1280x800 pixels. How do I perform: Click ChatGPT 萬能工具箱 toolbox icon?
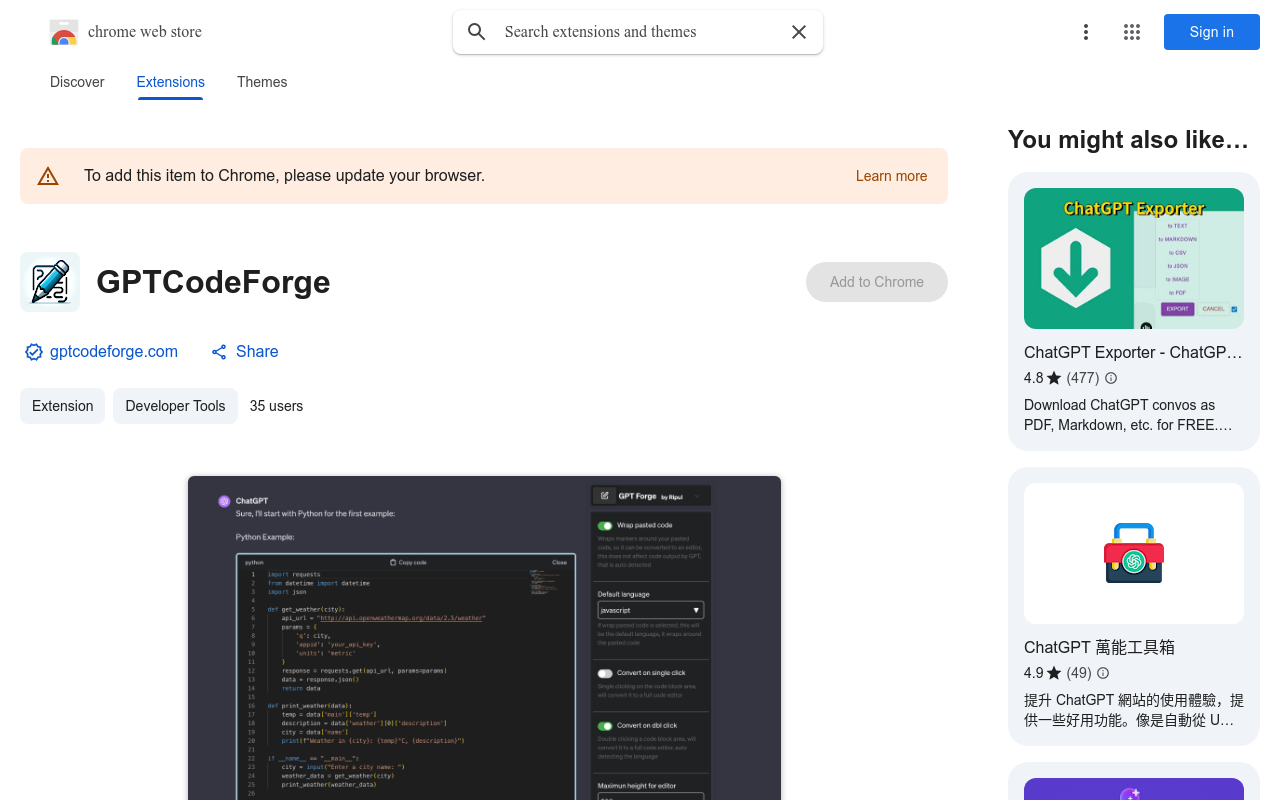coord(1134,553)
